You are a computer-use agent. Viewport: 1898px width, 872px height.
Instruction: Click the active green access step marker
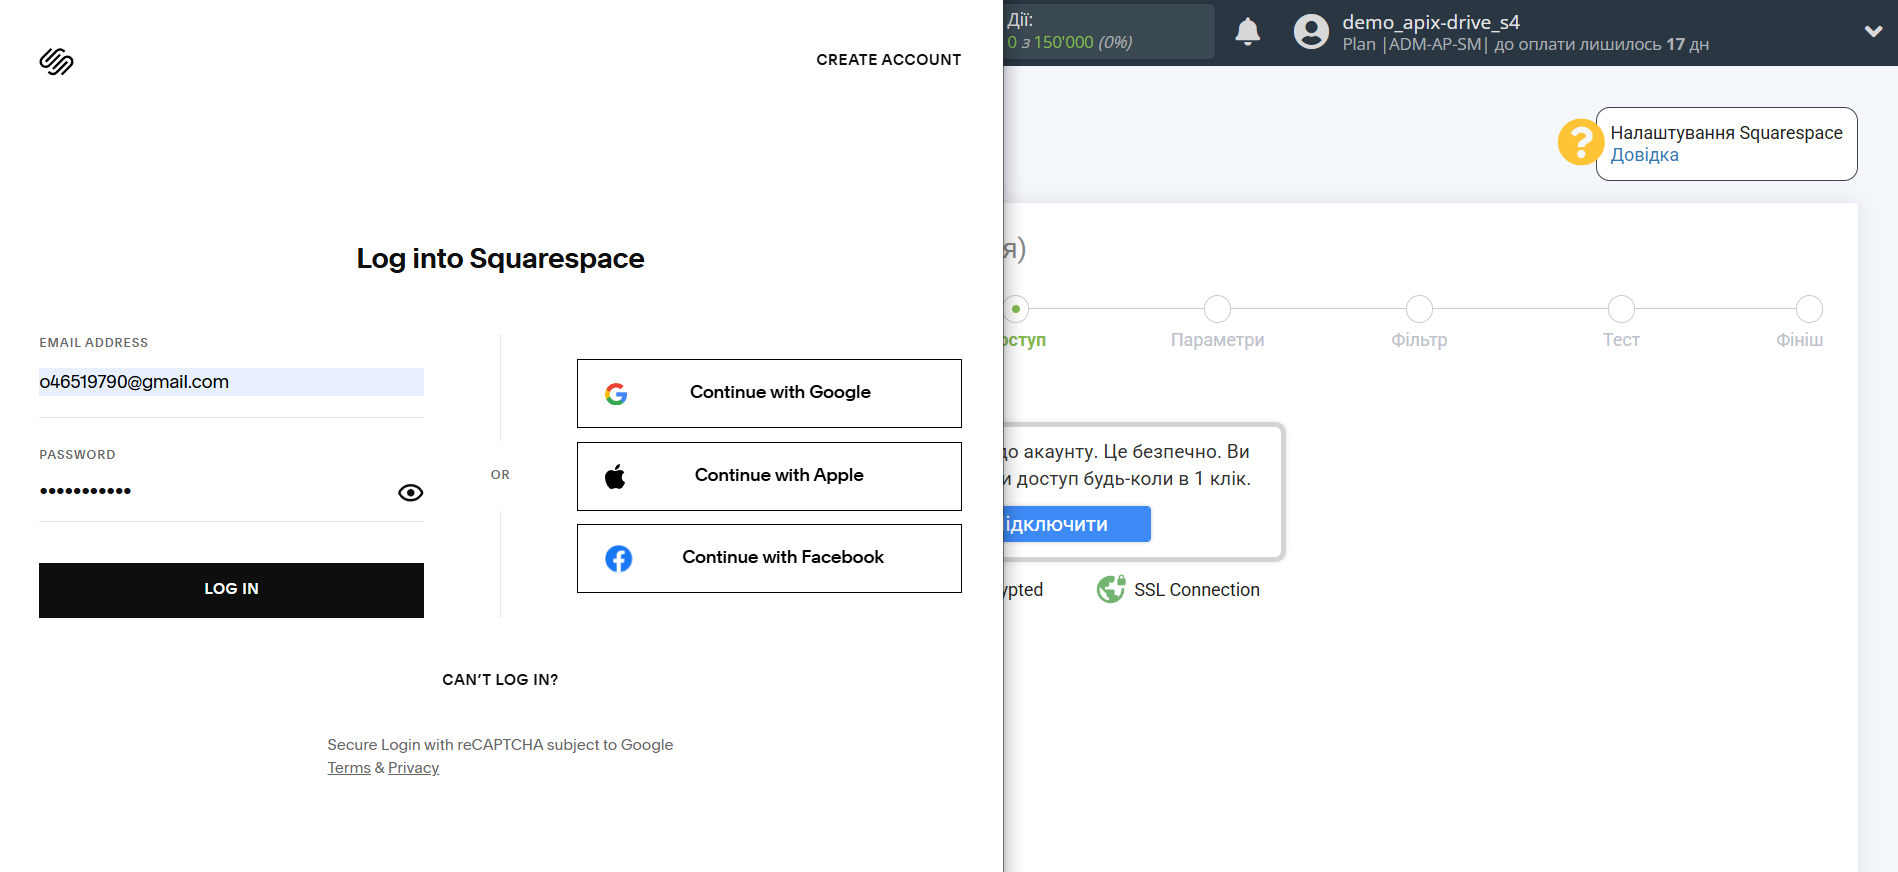tap(1016, 309)
